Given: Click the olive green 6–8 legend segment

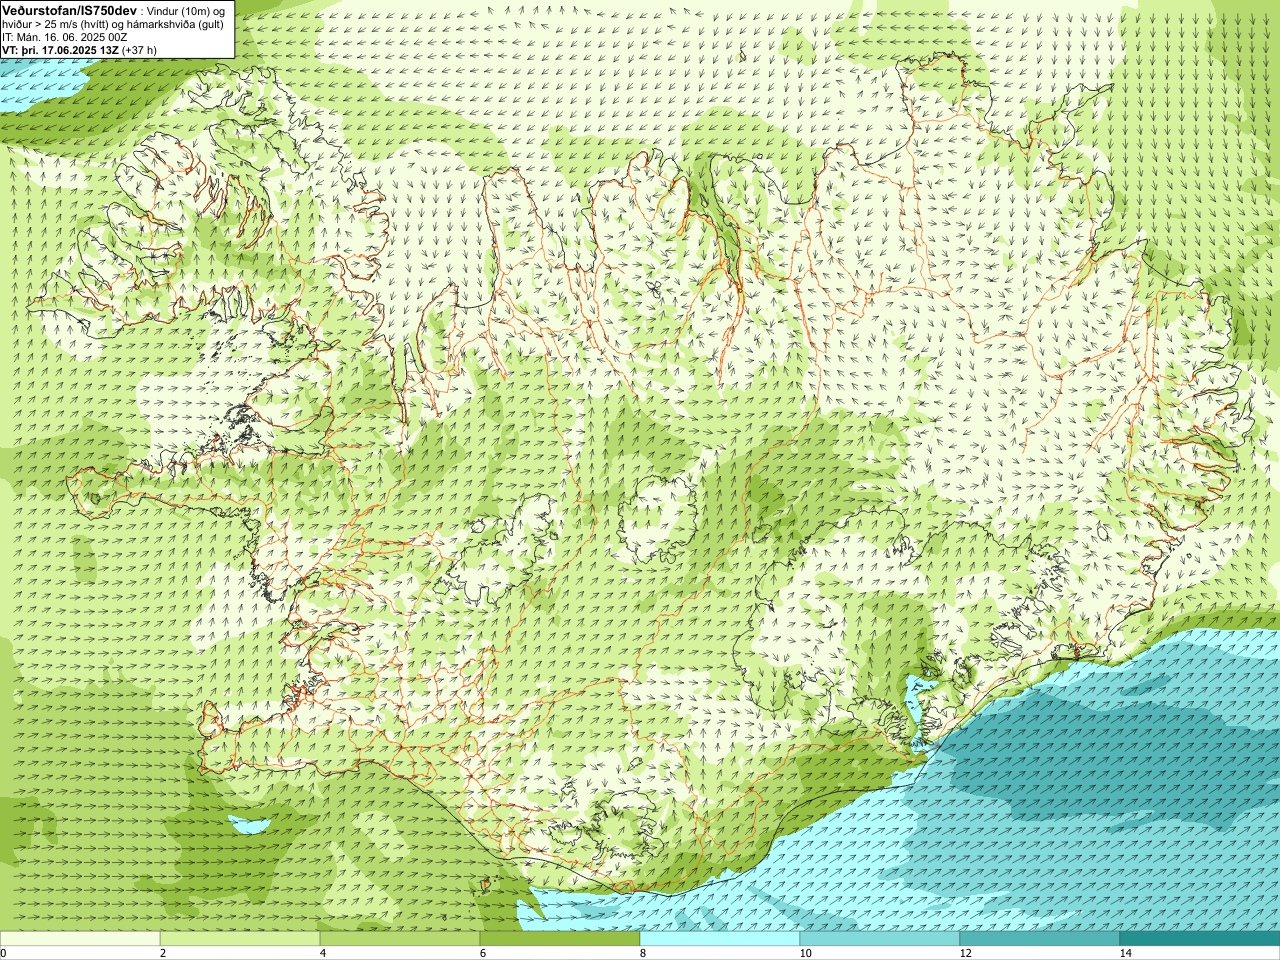Looking at the screenshot, I should tap(560, 939).
